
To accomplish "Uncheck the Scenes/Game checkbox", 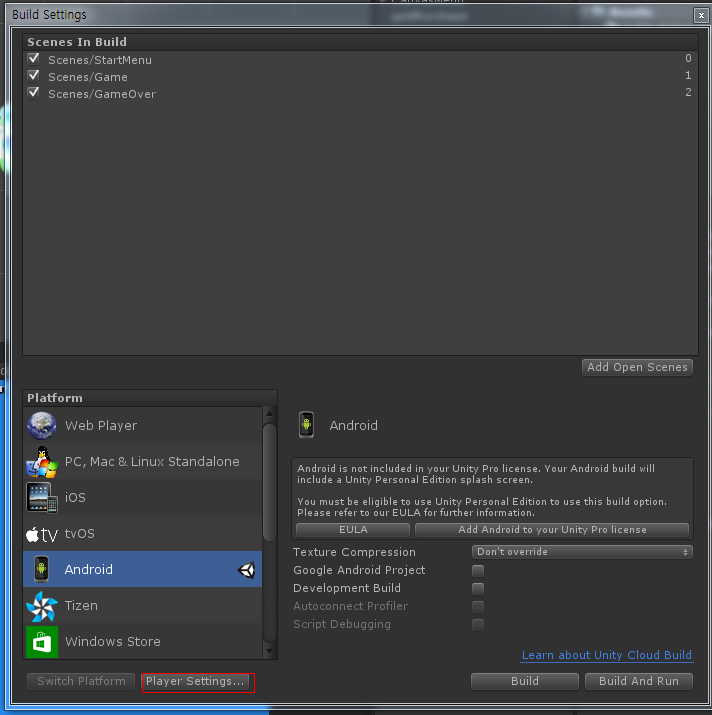I will [33, 76].
